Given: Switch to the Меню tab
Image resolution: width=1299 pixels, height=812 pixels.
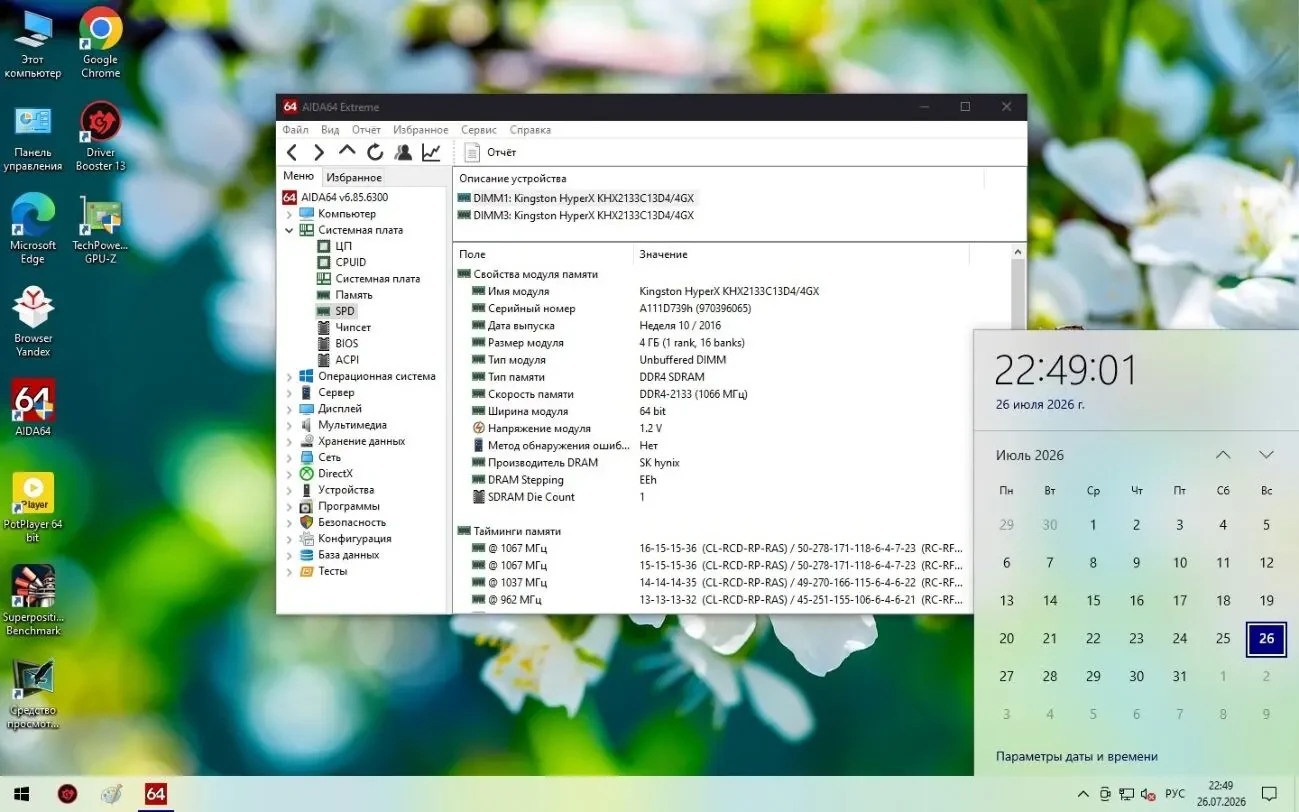Looking at the screenshot, I should point(298,176).
